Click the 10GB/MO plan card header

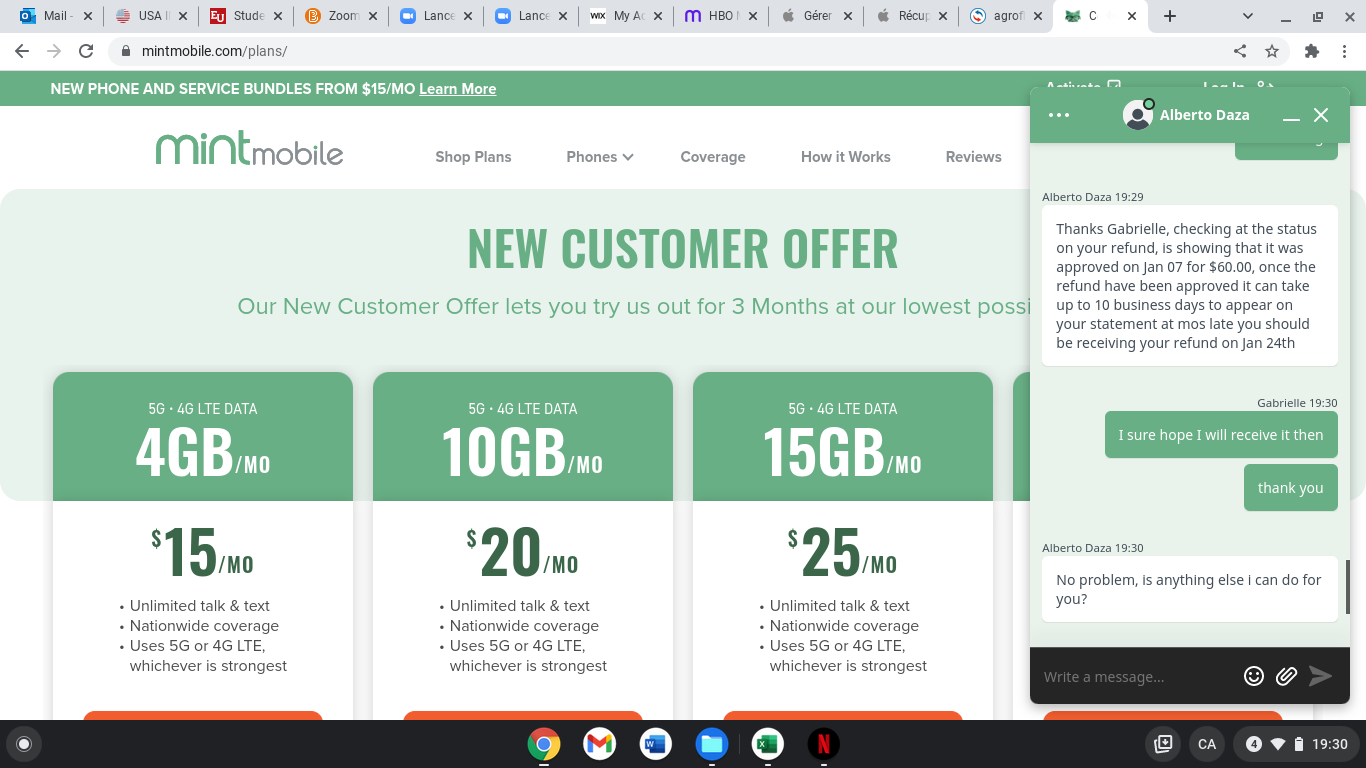523,437
